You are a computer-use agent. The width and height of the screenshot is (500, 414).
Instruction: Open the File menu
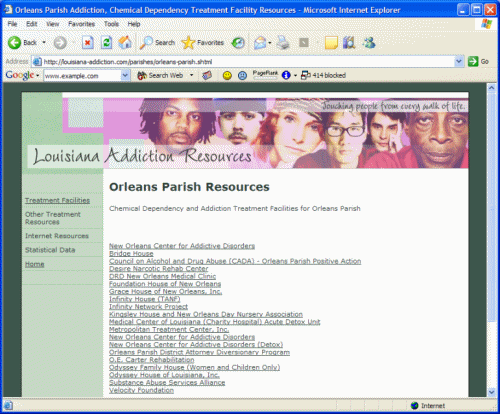pos(12,24)
